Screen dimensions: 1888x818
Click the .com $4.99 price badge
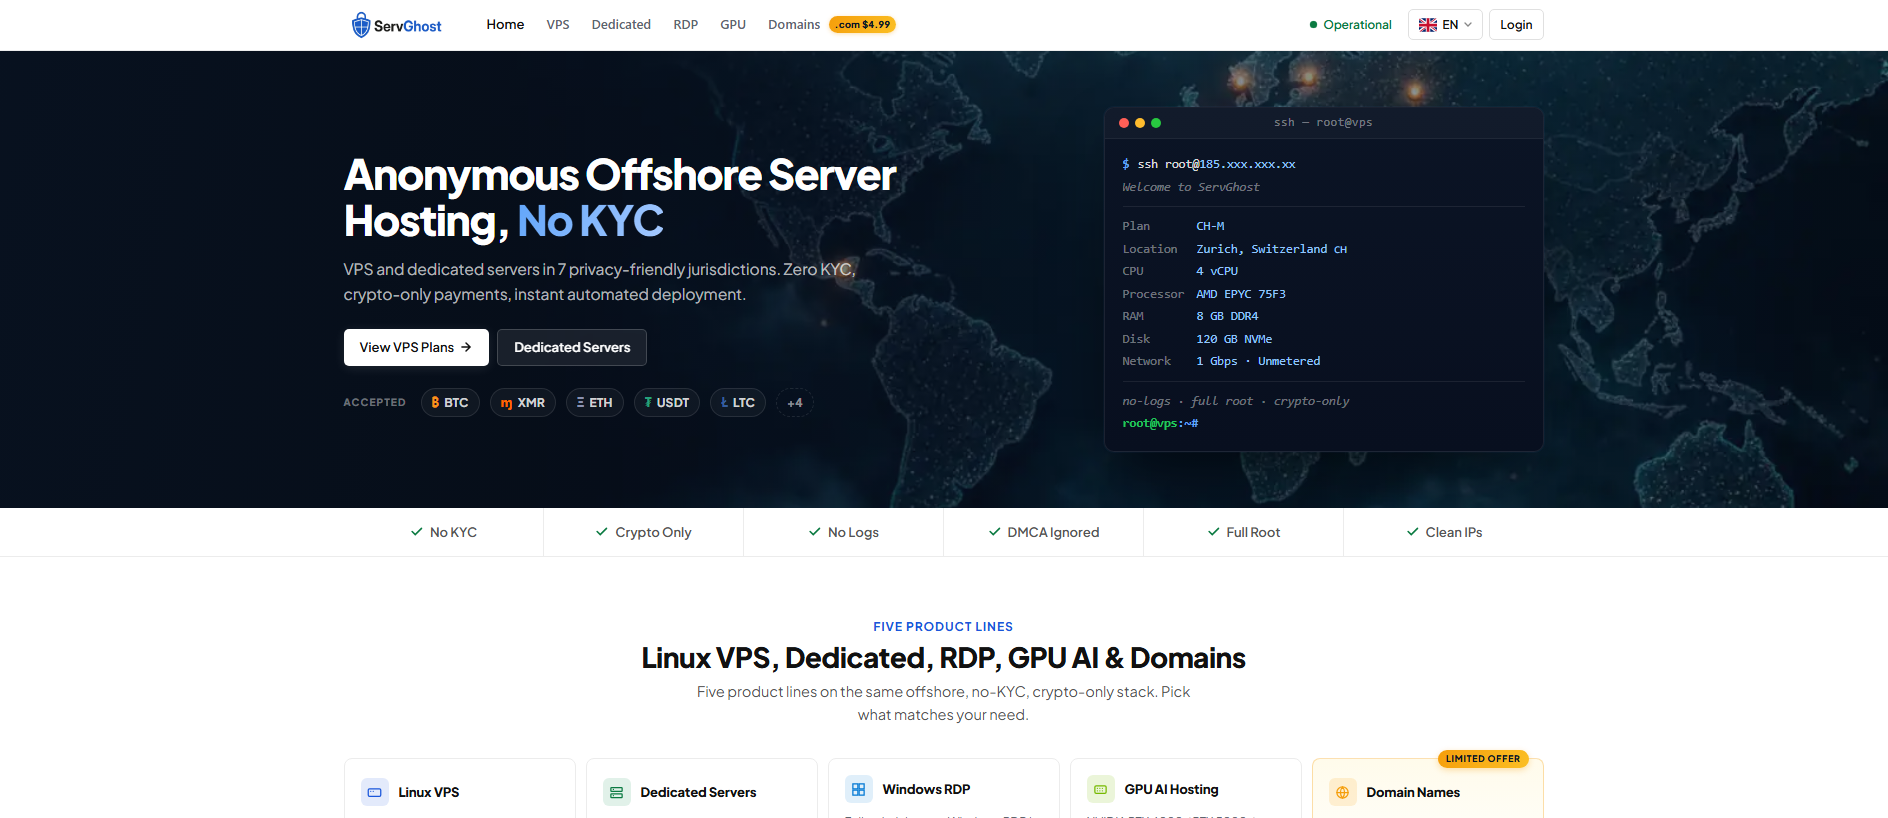pyautogui.click(x=862, y=25)
